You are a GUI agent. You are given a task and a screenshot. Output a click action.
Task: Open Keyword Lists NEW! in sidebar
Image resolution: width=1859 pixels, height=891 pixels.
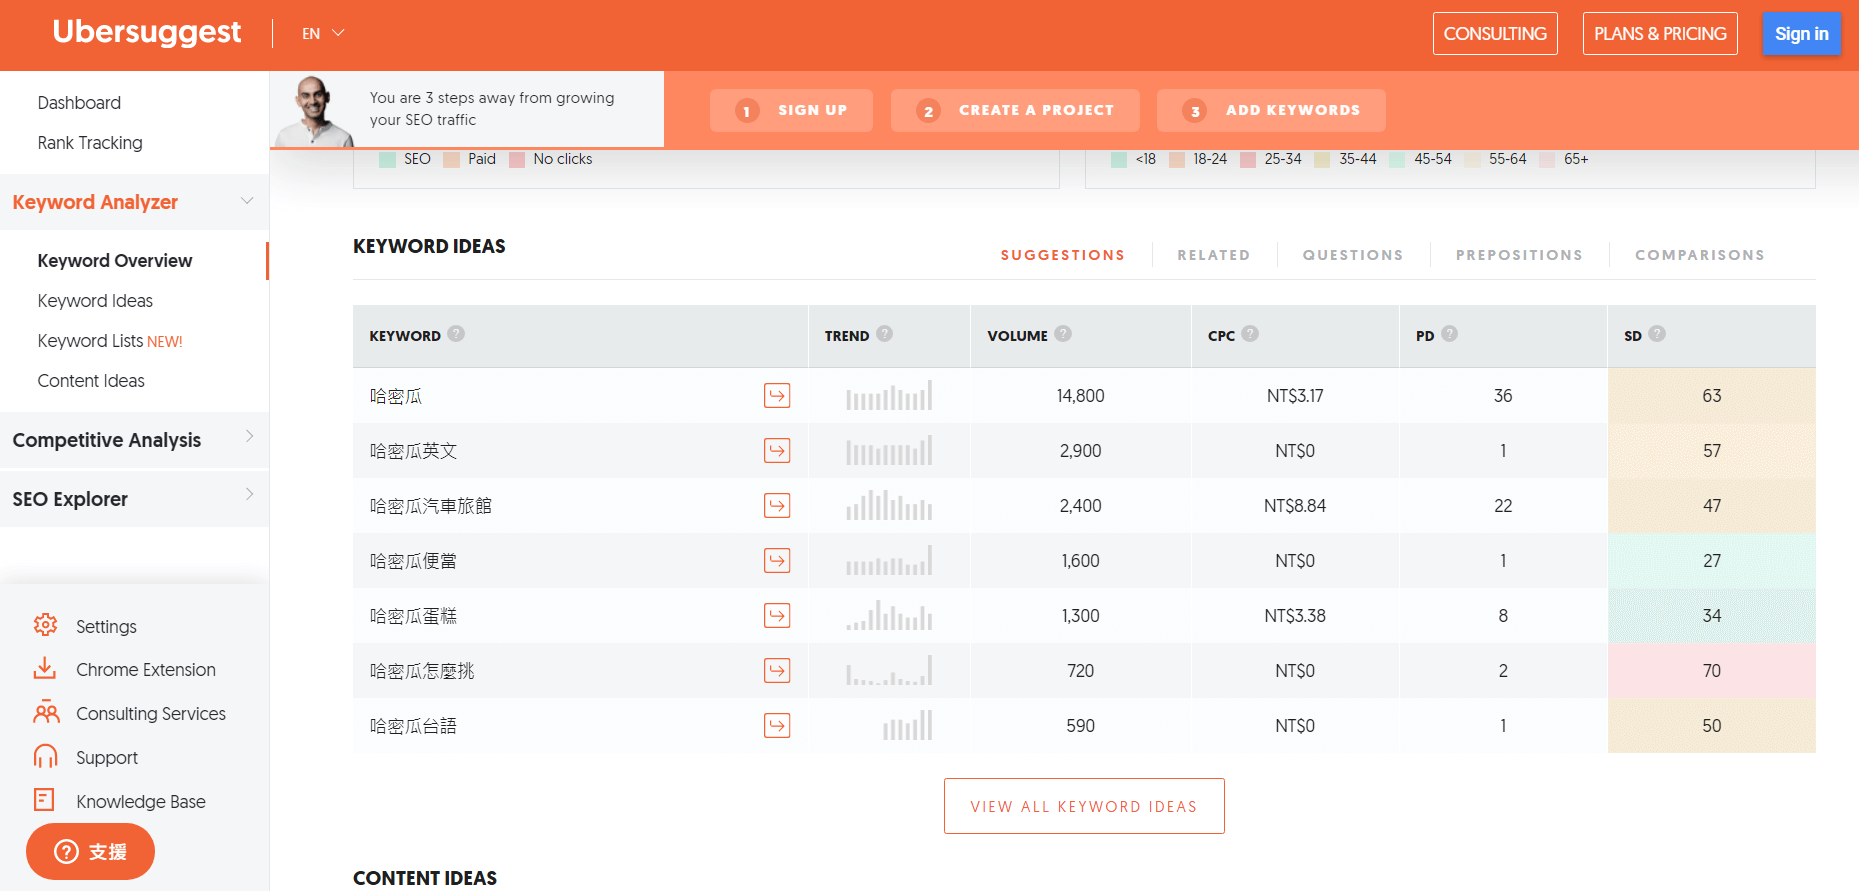click(110, 341)
